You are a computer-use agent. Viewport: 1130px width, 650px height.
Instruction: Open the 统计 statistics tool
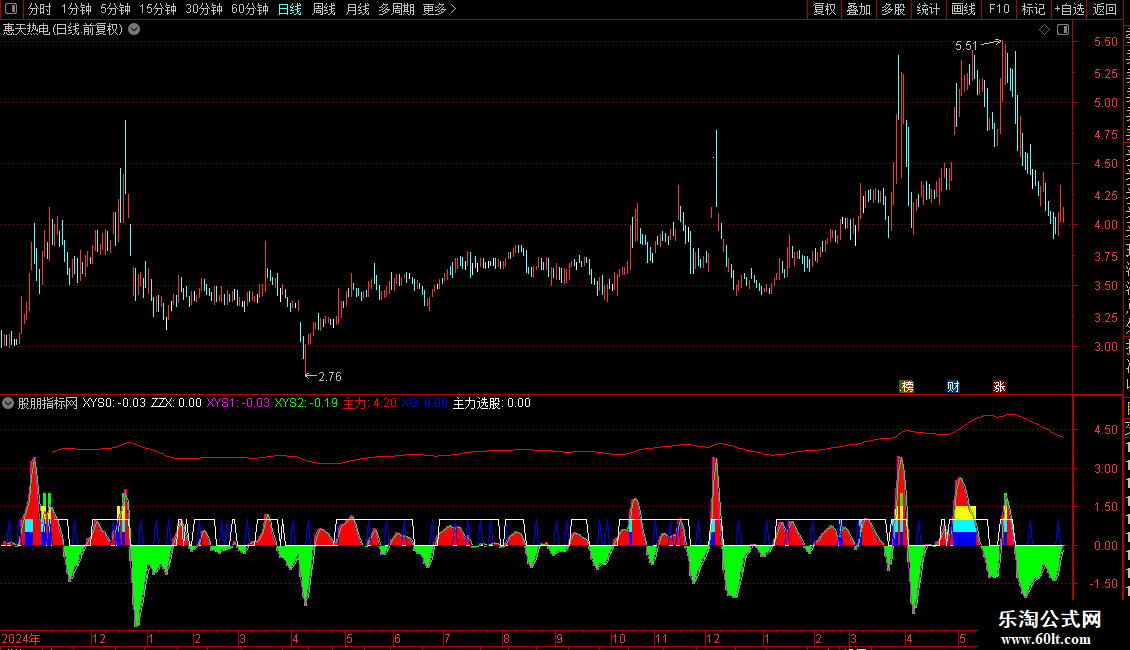(928, 9)
